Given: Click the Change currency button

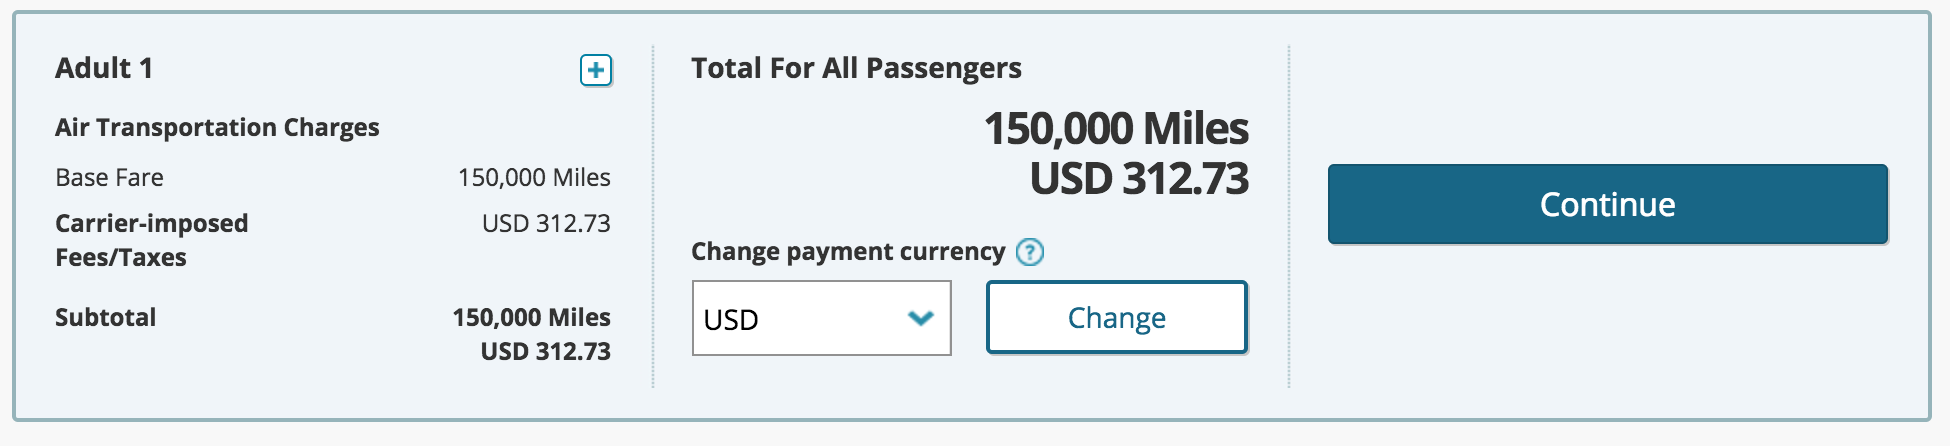Looking at the screenshot, I should (1116, 317).
